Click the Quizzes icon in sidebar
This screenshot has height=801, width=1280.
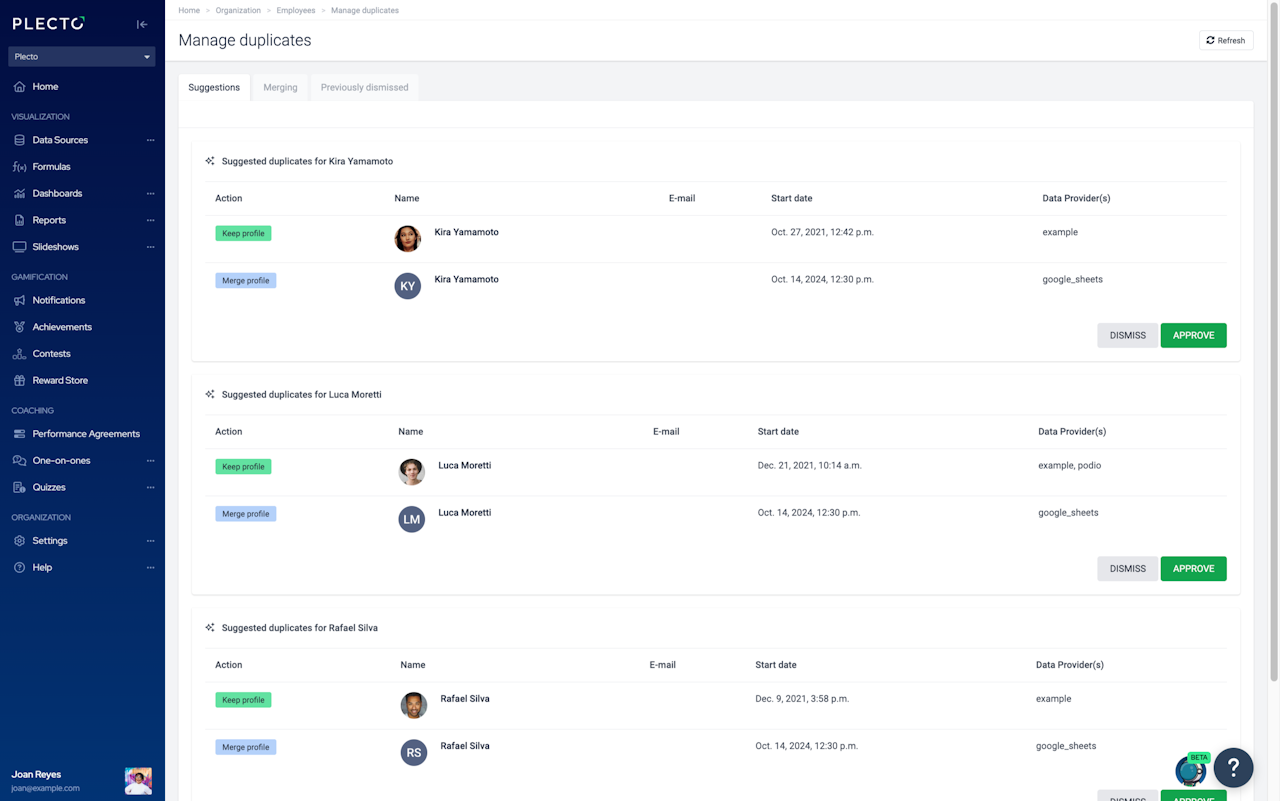(x=19, y=488)
